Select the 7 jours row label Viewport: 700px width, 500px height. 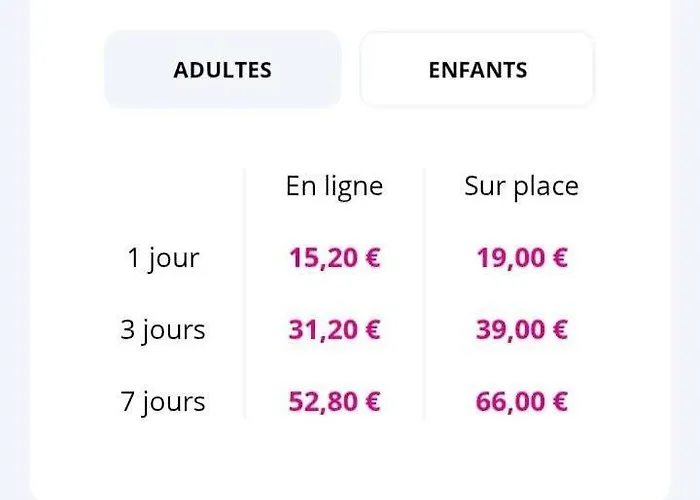[163, 402]
